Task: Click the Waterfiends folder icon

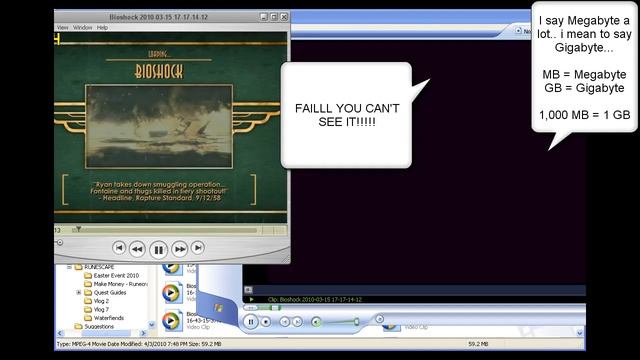Action: pos(88,318)
